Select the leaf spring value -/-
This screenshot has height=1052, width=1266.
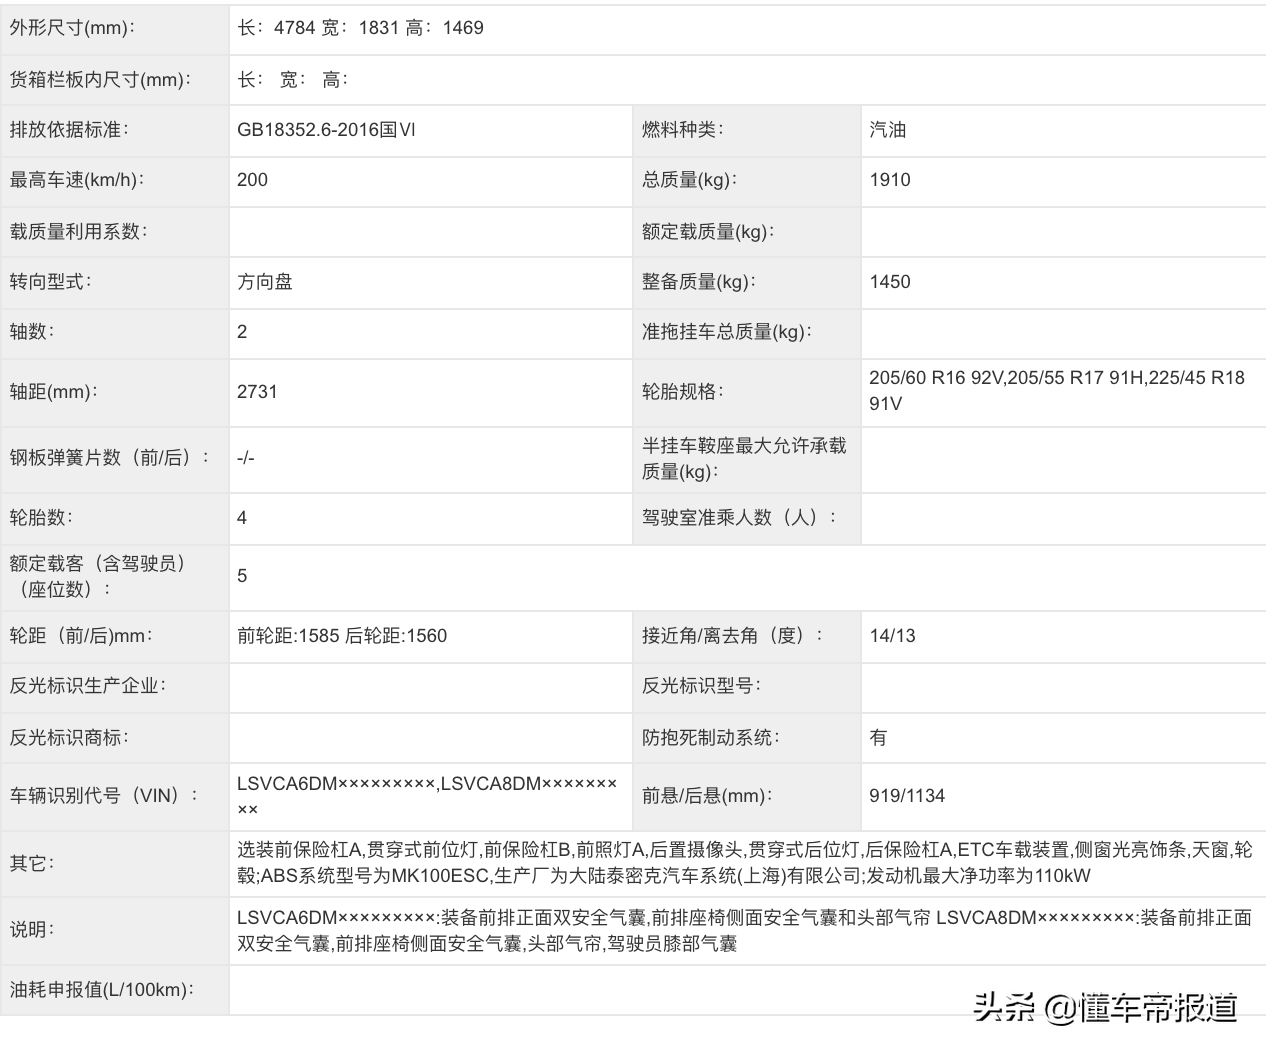(x=246, y=458)
